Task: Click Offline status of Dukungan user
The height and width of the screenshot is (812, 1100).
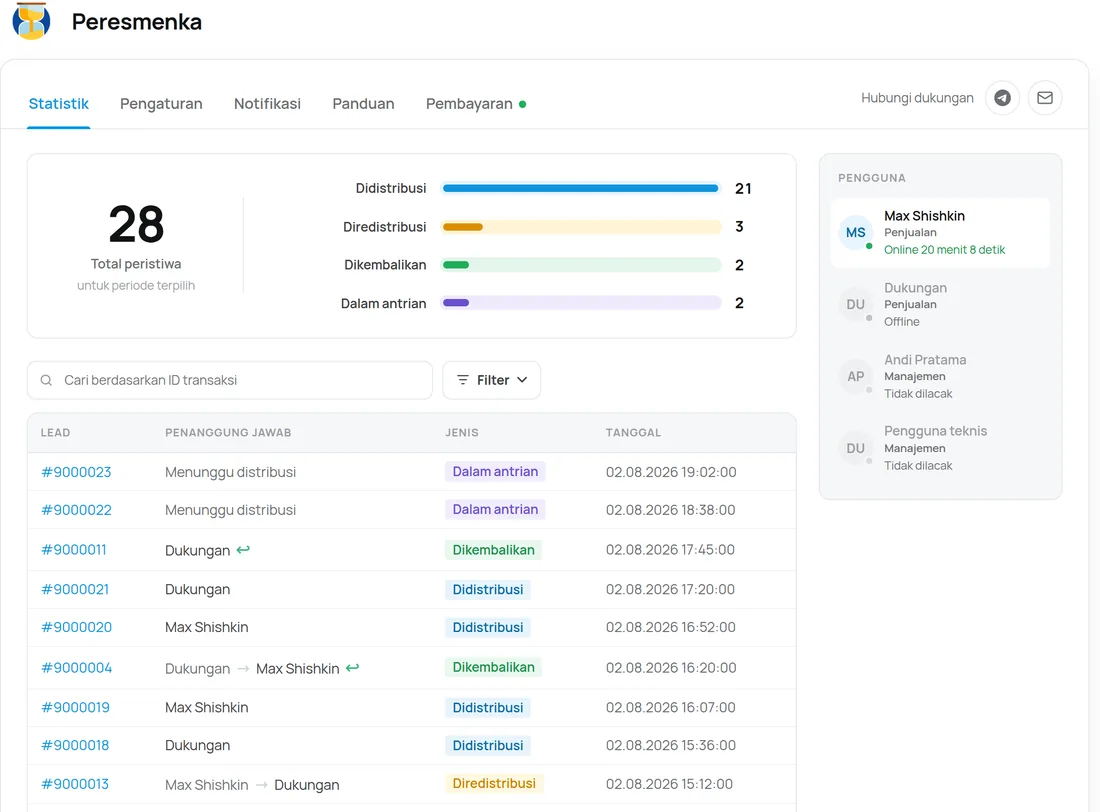Action: [901, 321]
